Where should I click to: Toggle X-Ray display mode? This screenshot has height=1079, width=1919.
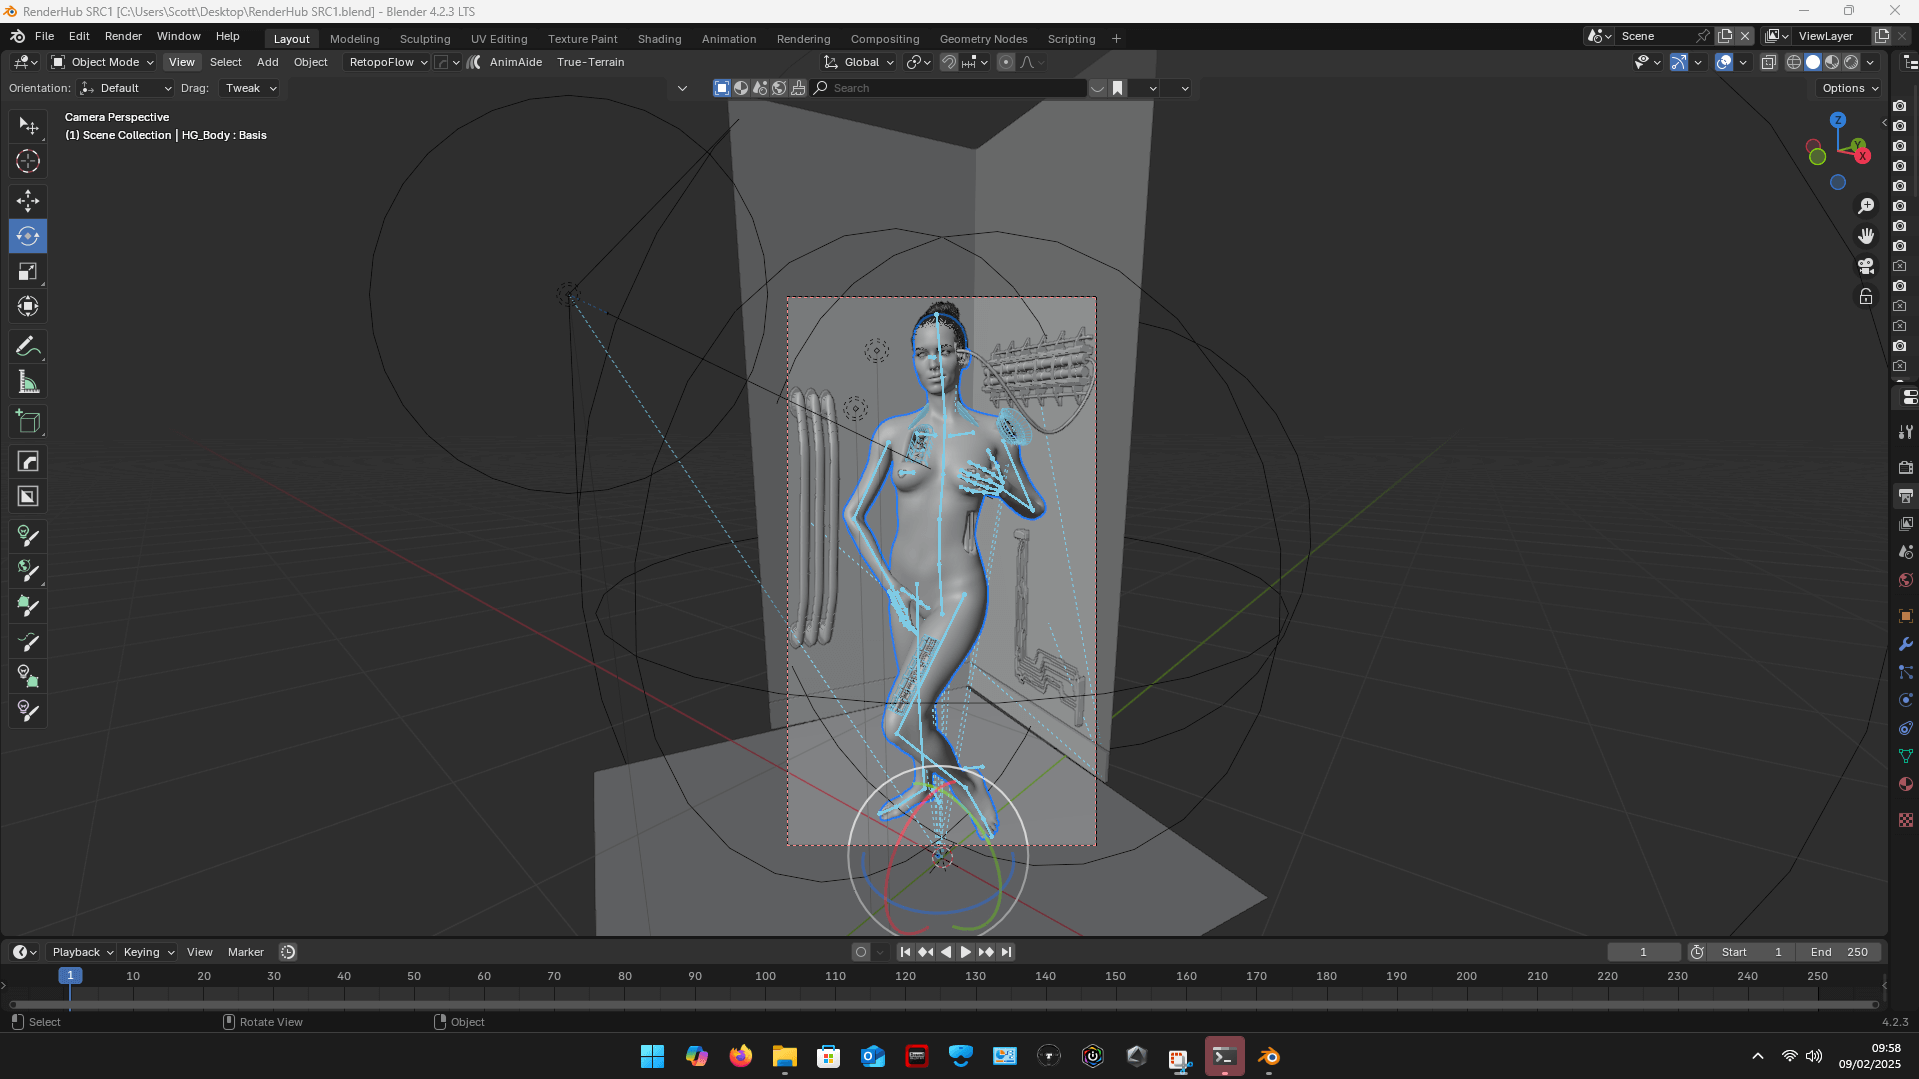[x=1768, y=62]
